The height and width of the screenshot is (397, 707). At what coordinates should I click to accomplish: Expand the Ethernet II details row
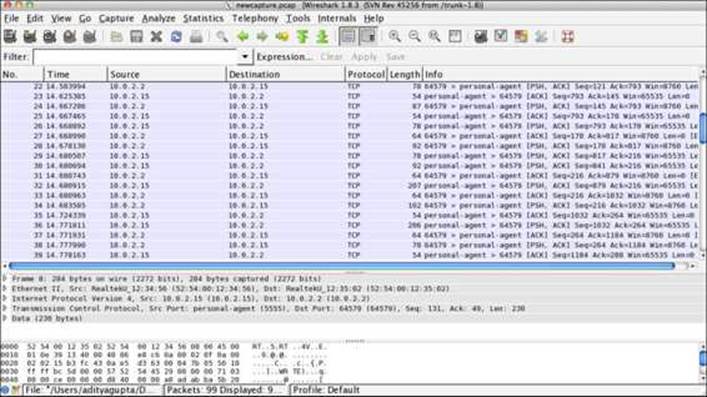click(x=5, y=289)
